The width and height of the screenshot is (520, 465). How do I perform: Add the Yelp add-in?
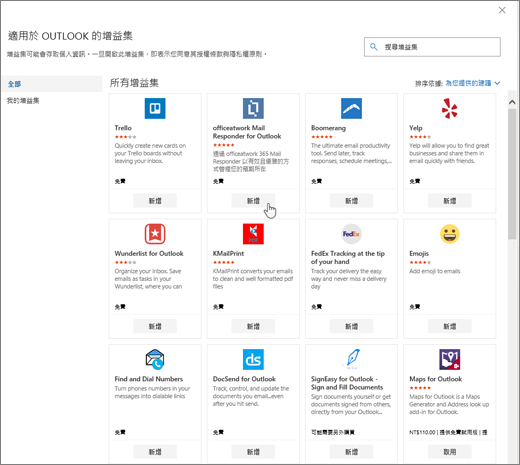(450, 201)
